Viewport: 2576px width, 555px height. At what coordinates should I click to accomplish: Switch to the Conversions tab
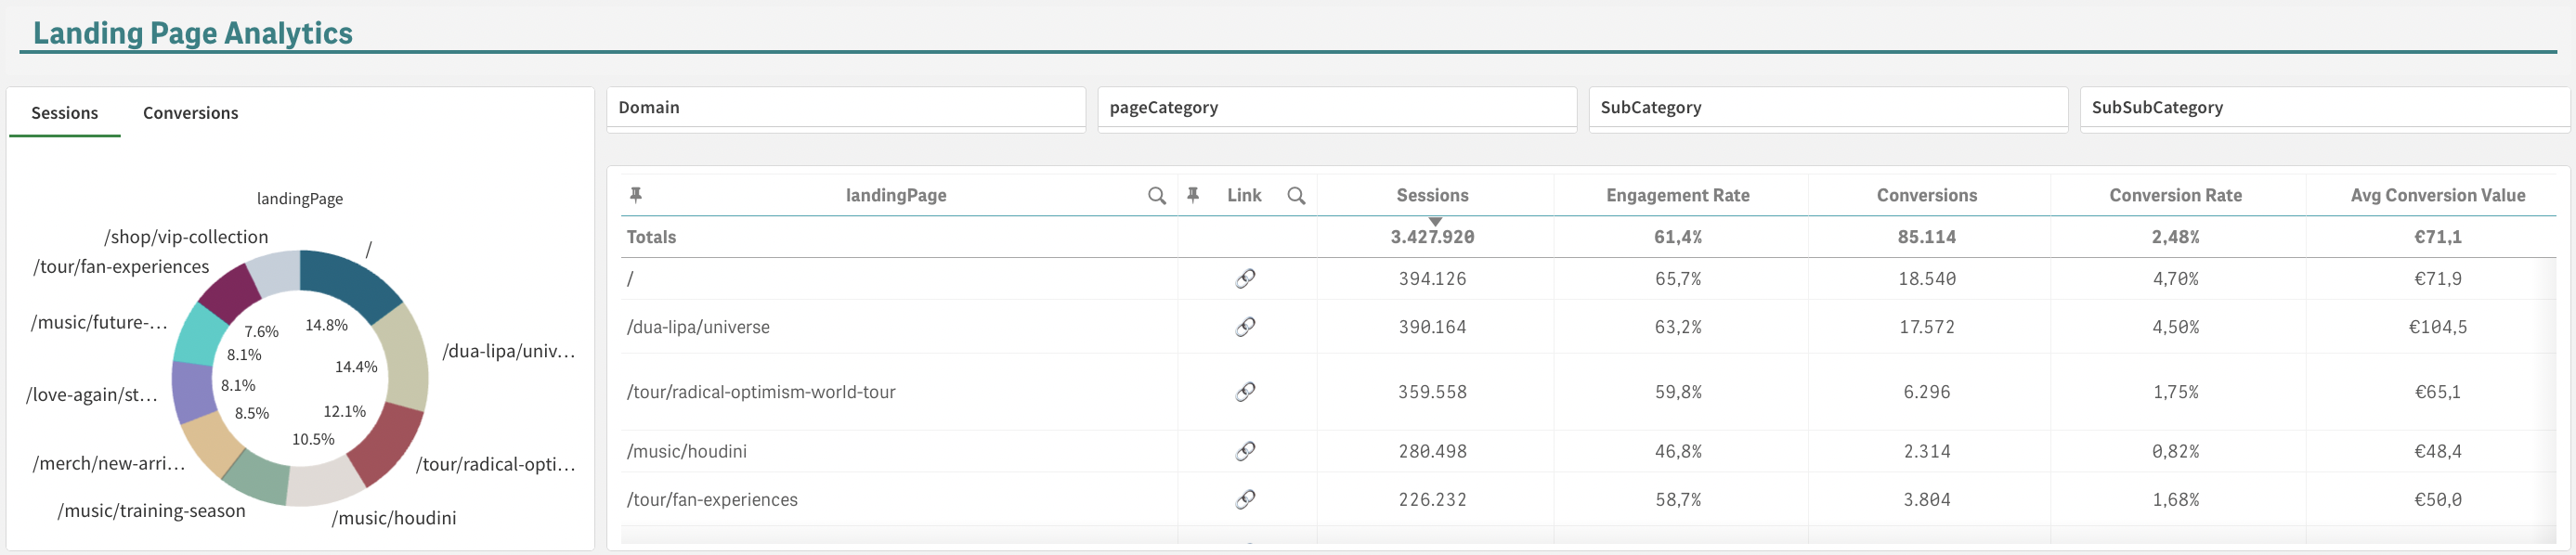[x=190, y=113]
